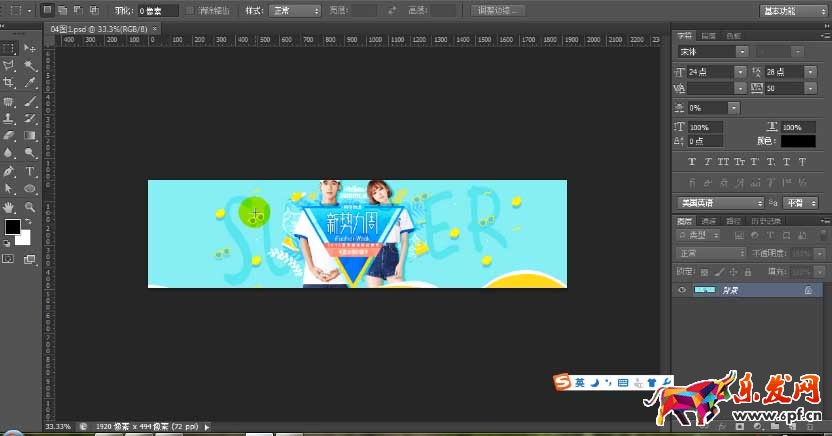Click the feather value input field
The height and width of the screenshot is (436, 832).
tap(158, 10)
